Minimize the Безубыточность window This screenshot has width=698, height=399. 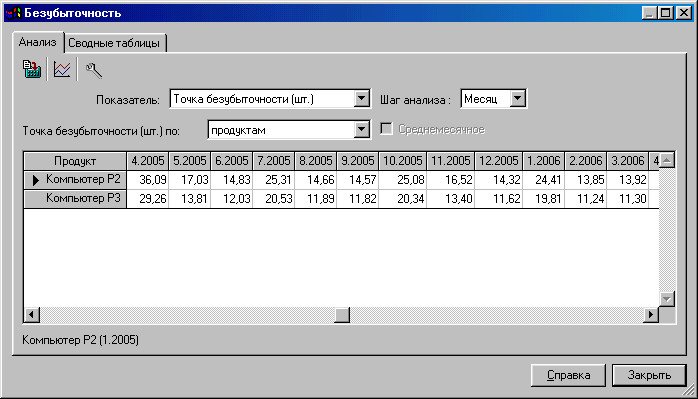(650, 13)
